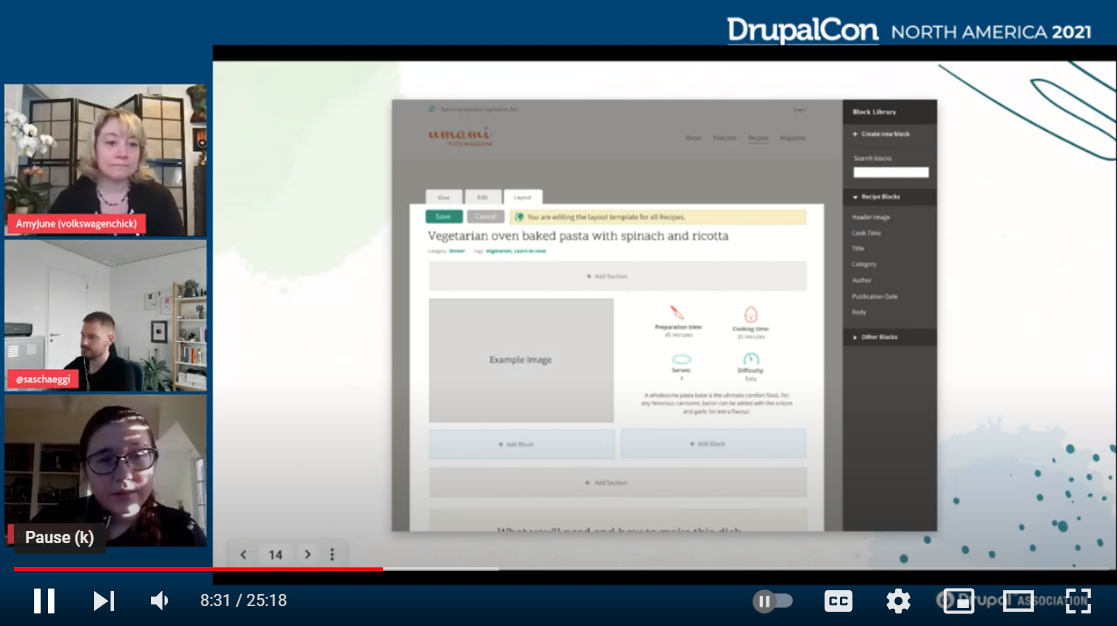Image resolution: width=1117 pixels, height=626 pixels.
Task: Click the 8:31 / 25:18 time display
Action: coord(244,601)
